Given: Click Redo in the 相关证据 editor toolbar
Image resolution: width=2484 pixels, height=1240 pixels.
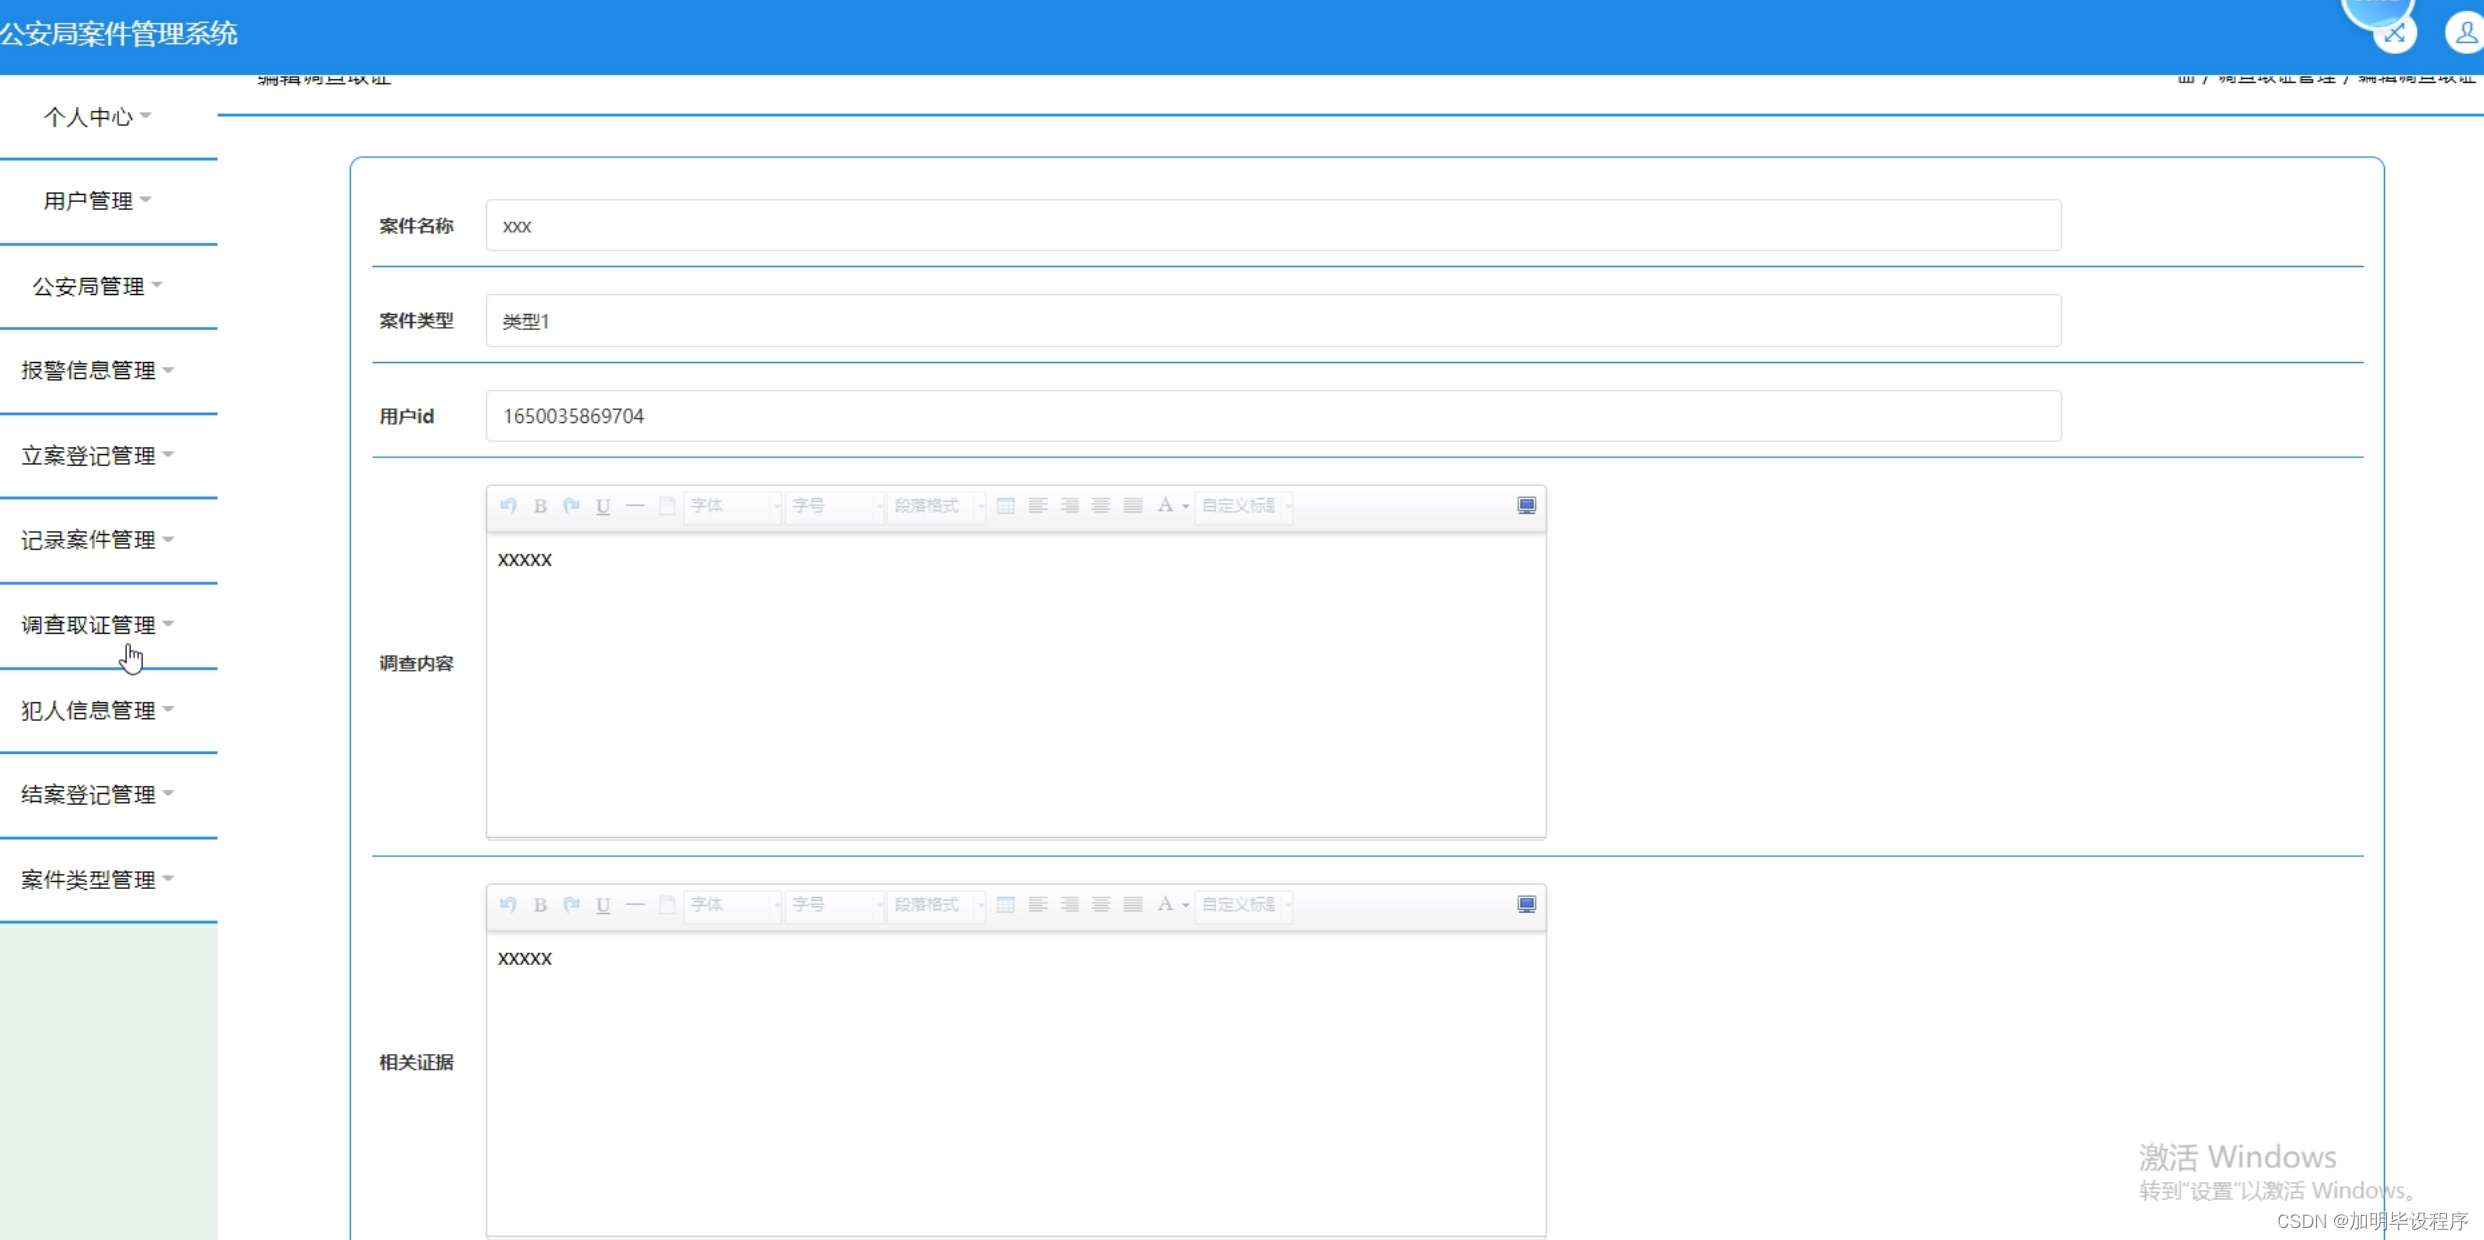Looking at the screenshot, I should coord(571,905).
